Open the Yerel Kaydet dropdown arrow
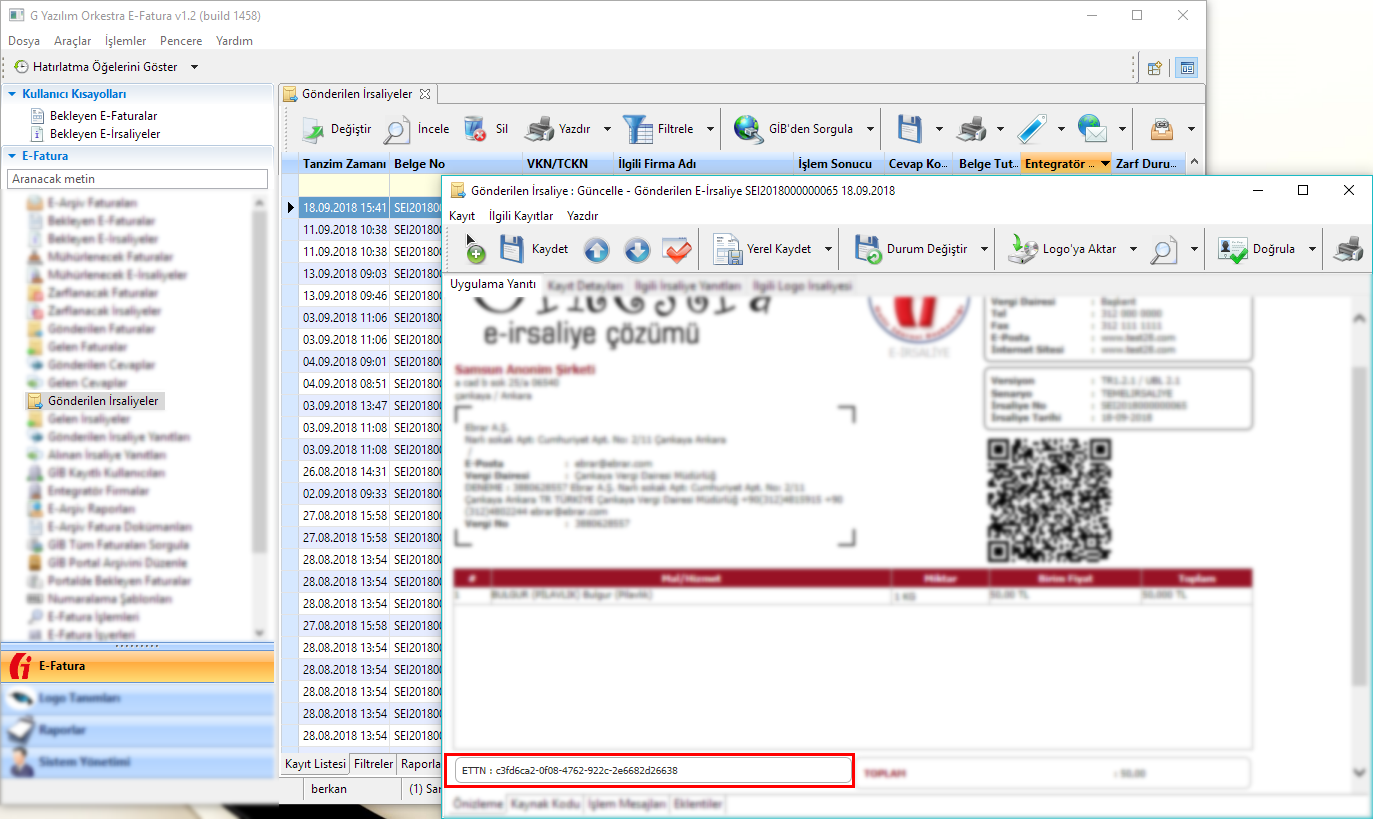This screenshot has height=819, width=1373. tap(829, 250)
